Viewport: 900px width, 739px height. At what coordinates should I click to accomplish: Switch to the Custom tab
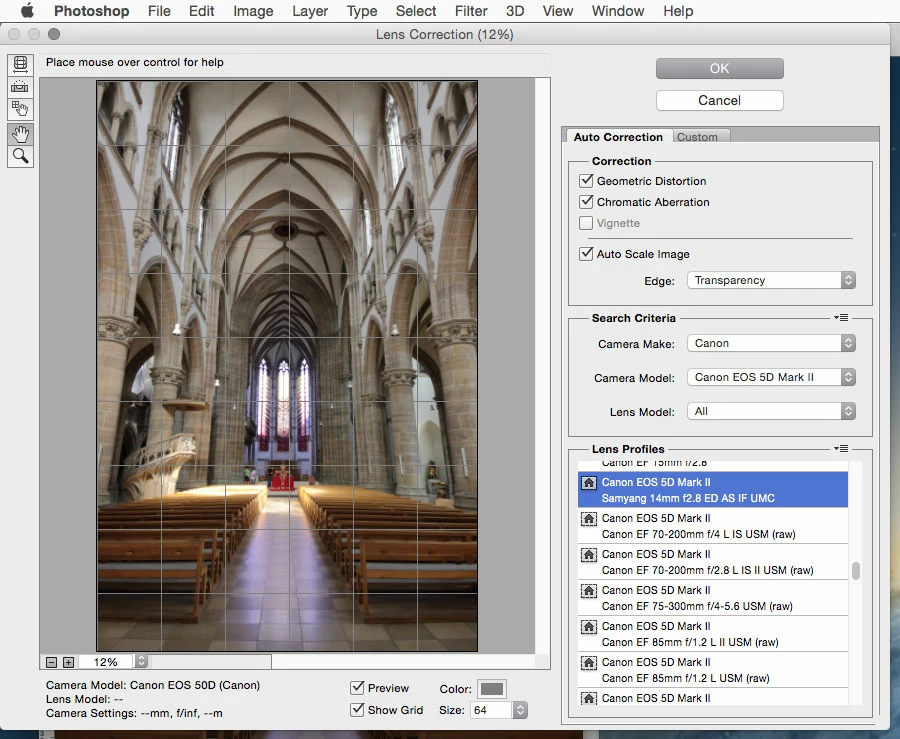pyautogui.click(x=697, y=137)
